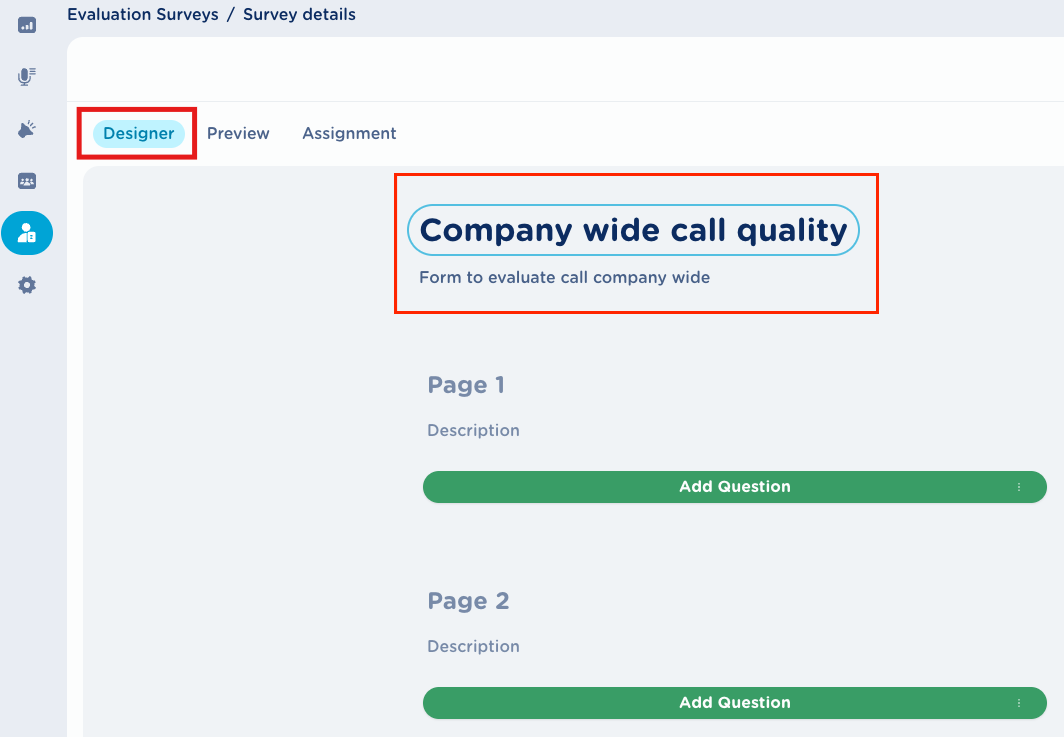The image size is (1064, 737).
Task: Open the megaphone campaigns icon in sidebar
Action: pos(27,129)
